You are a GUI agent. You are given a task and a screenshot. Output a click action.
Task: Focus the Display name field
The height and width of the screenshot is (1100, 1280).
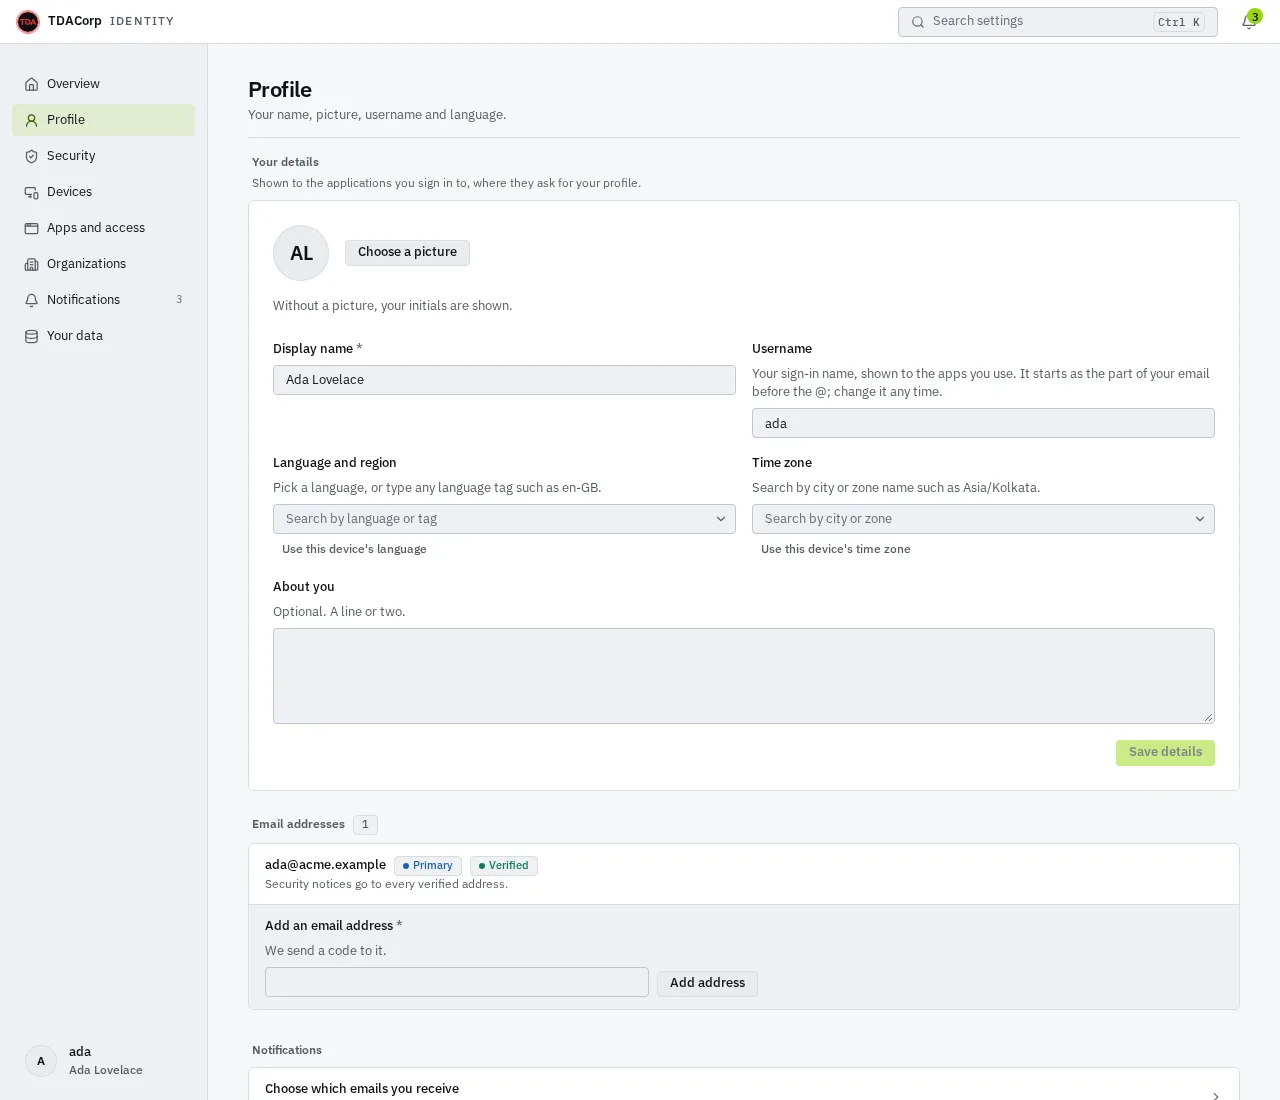pyautogui.click(x=504, y=380)
